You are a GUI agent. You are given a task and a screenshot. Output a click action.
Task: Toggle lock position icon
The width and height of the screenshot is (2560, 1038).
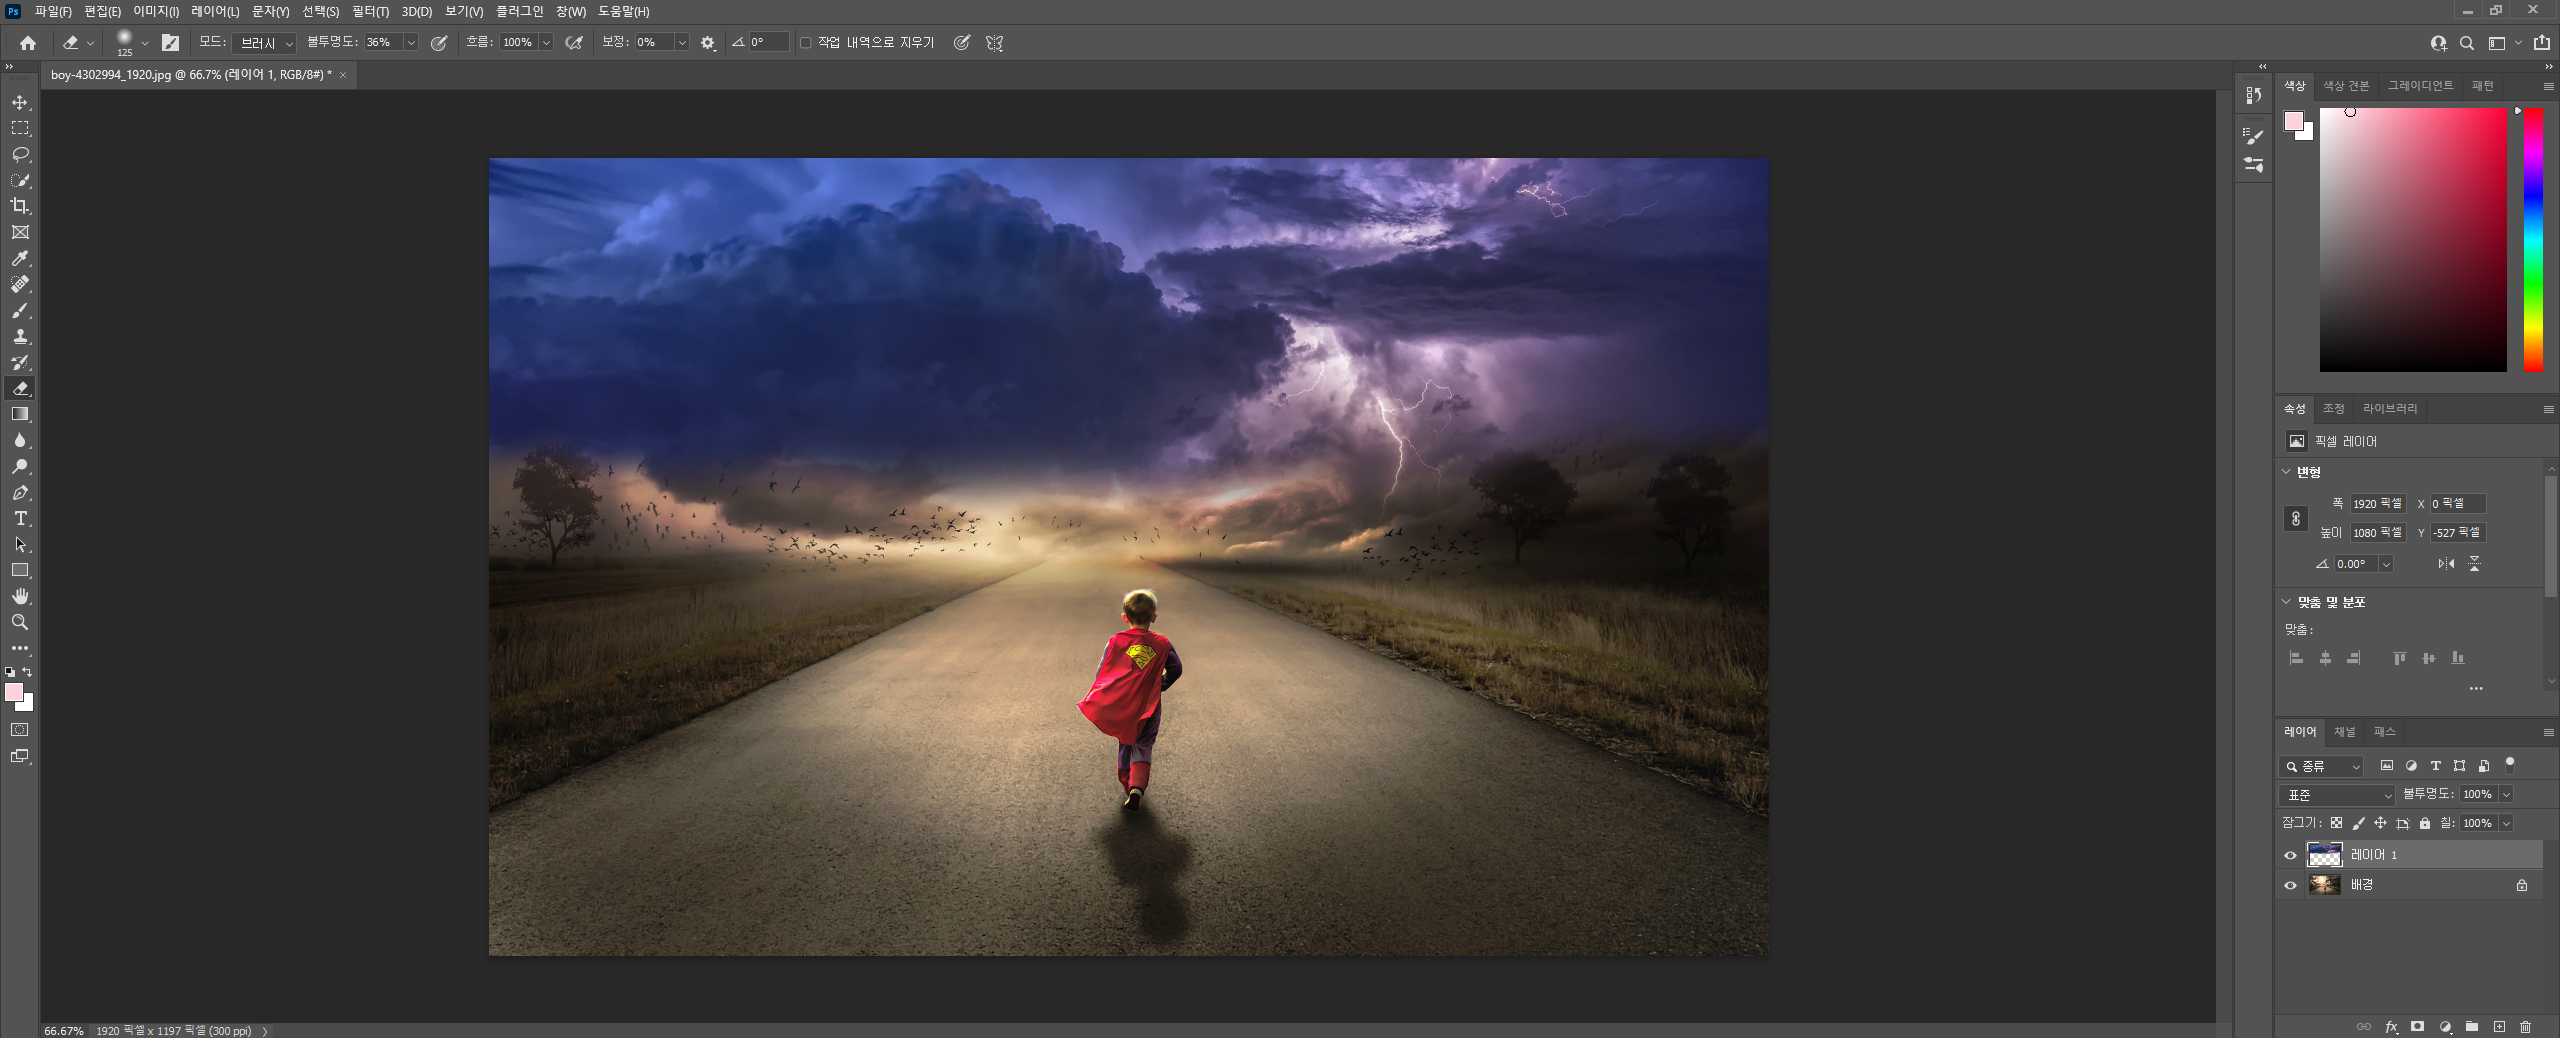(x=2380, y=823)
